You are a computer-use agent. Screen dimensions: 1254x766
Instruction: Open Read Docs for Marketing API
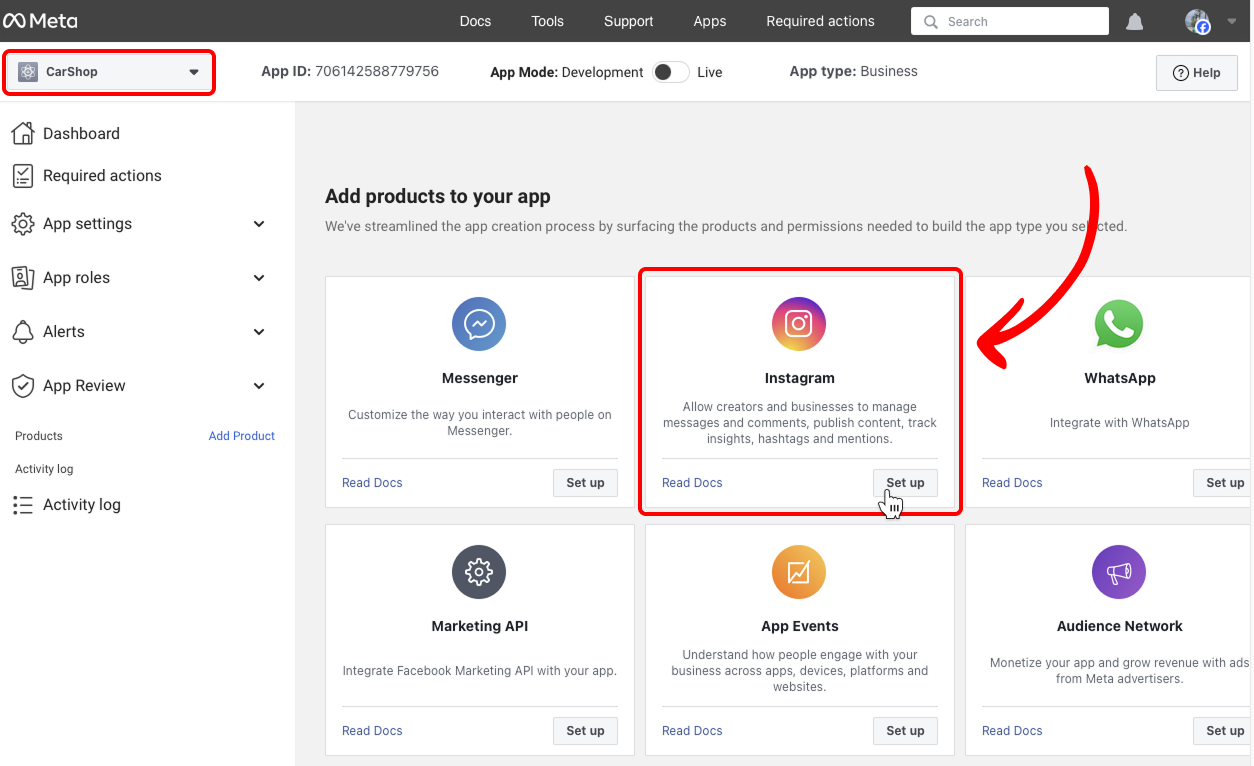372,731
